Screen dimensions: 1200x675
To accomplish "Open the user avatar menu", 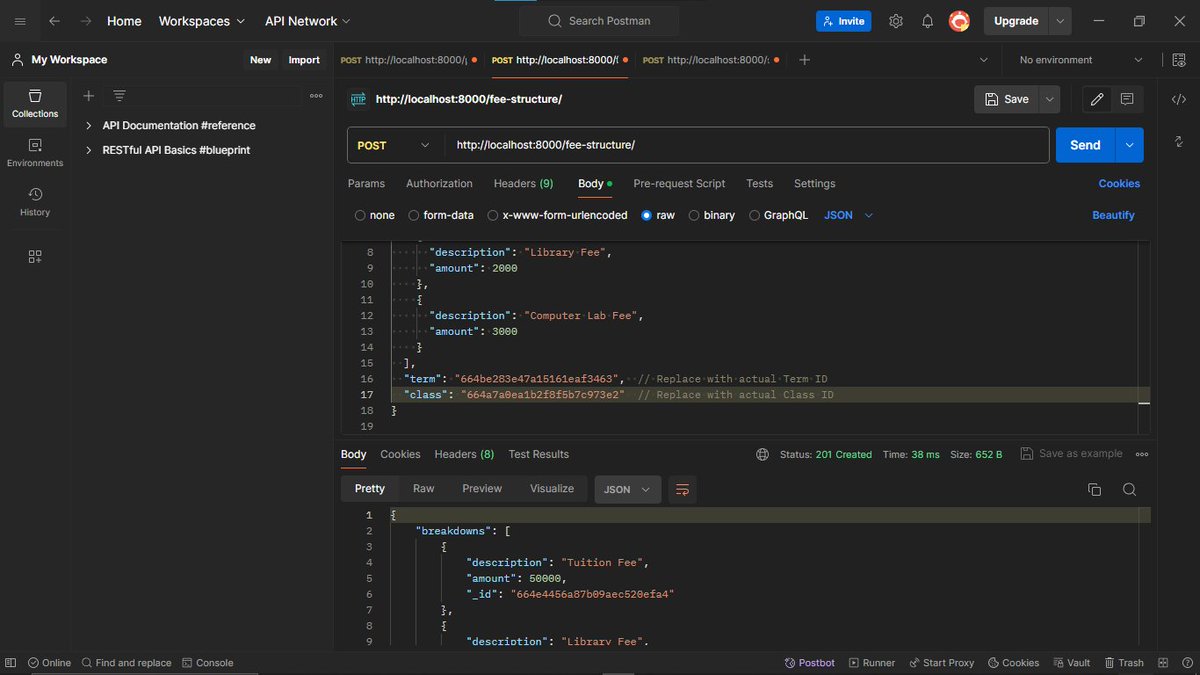I will 959,21.
